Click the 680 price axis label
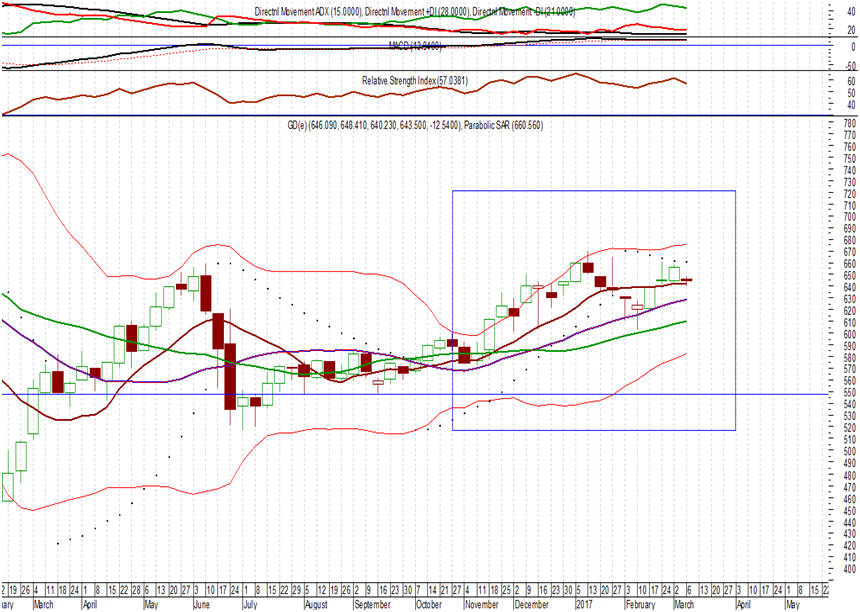This screenshot has height=612, width=860. pos(849,241)
